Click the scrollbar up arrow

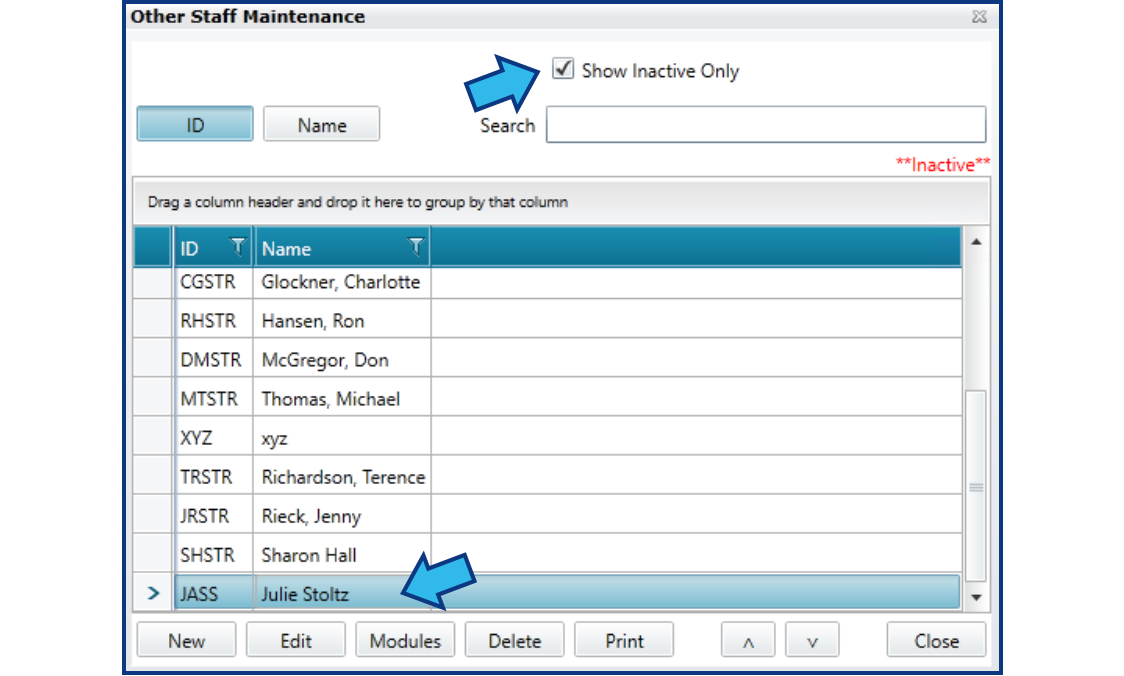976,242
